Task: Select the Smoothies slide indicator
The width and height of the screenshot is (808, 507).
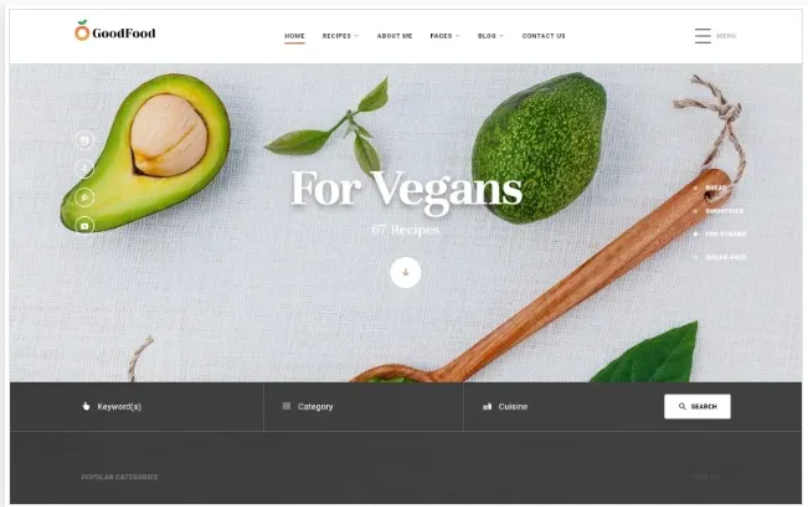Action: (719, 211)
